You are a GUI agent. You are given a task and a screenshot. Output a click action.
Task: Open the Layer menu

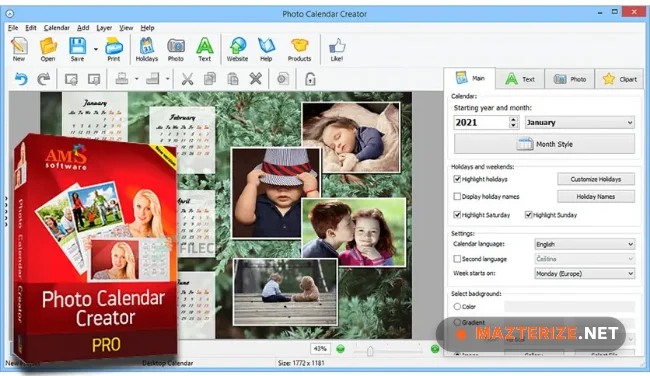tap(104, 28)
